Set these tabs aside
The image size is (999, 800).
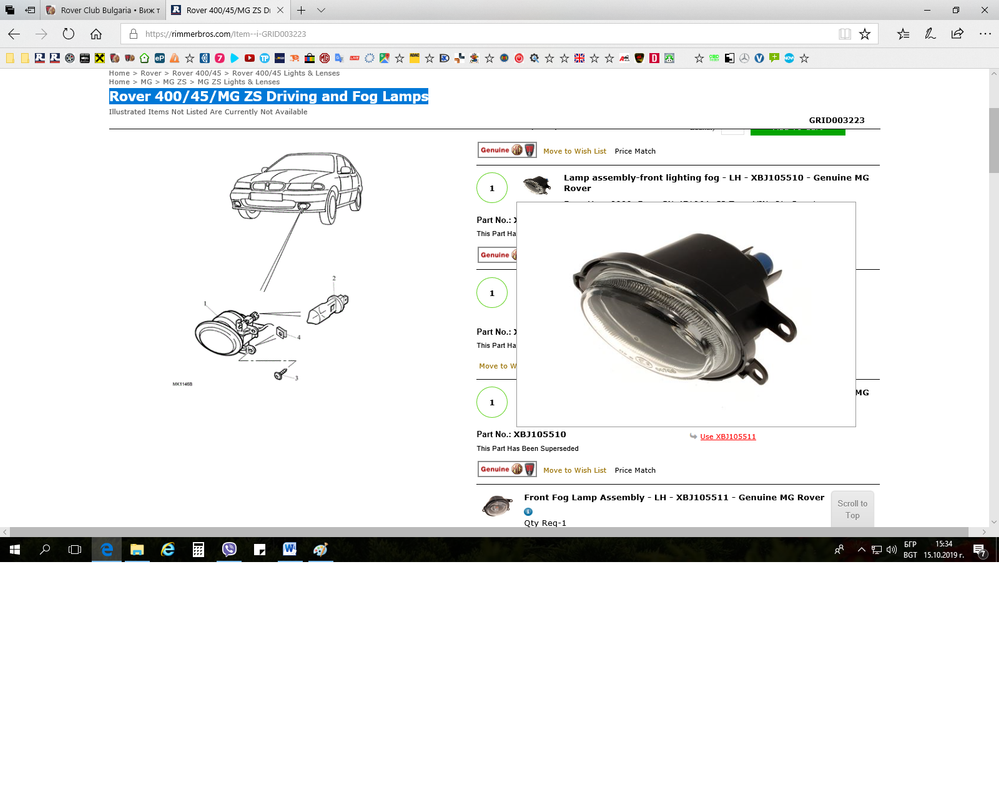[30, 10]
